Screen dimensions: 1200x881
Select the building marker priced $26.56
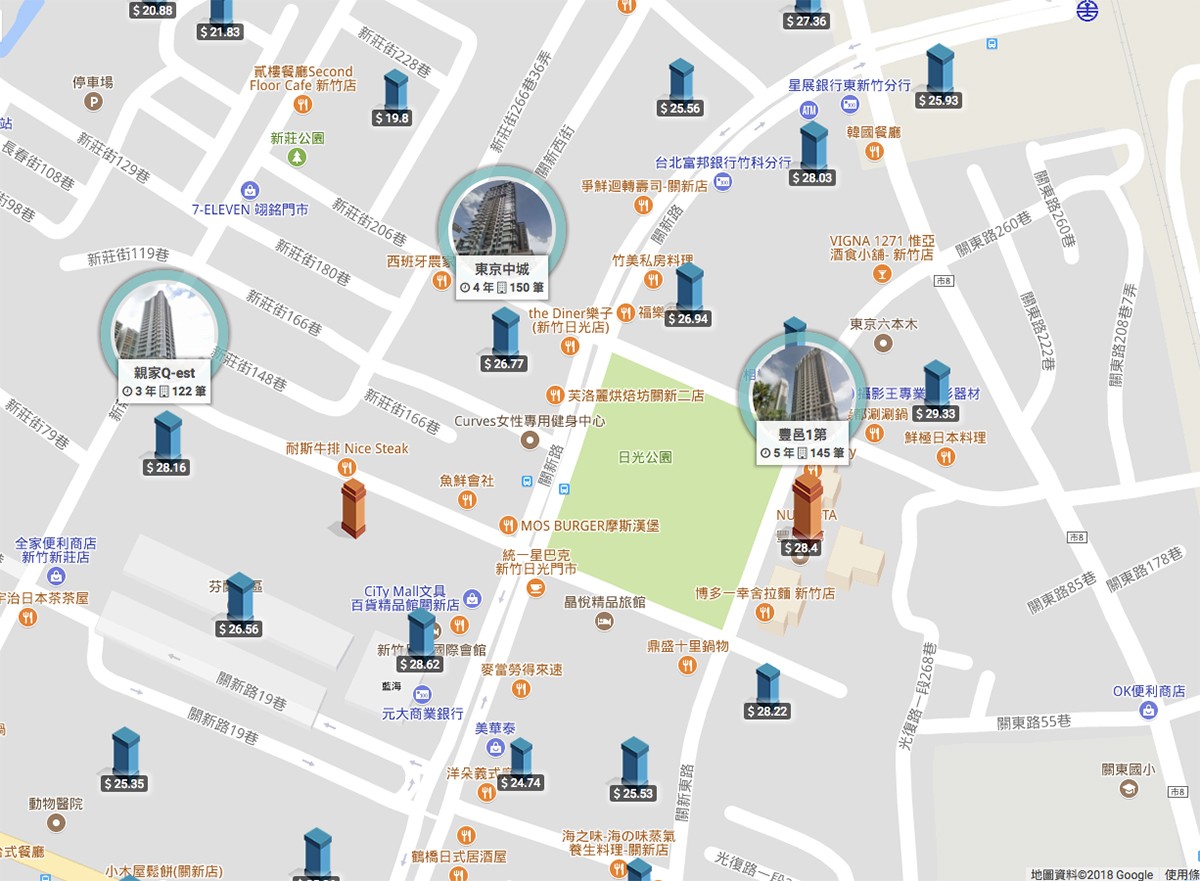(x=239, y=606)
